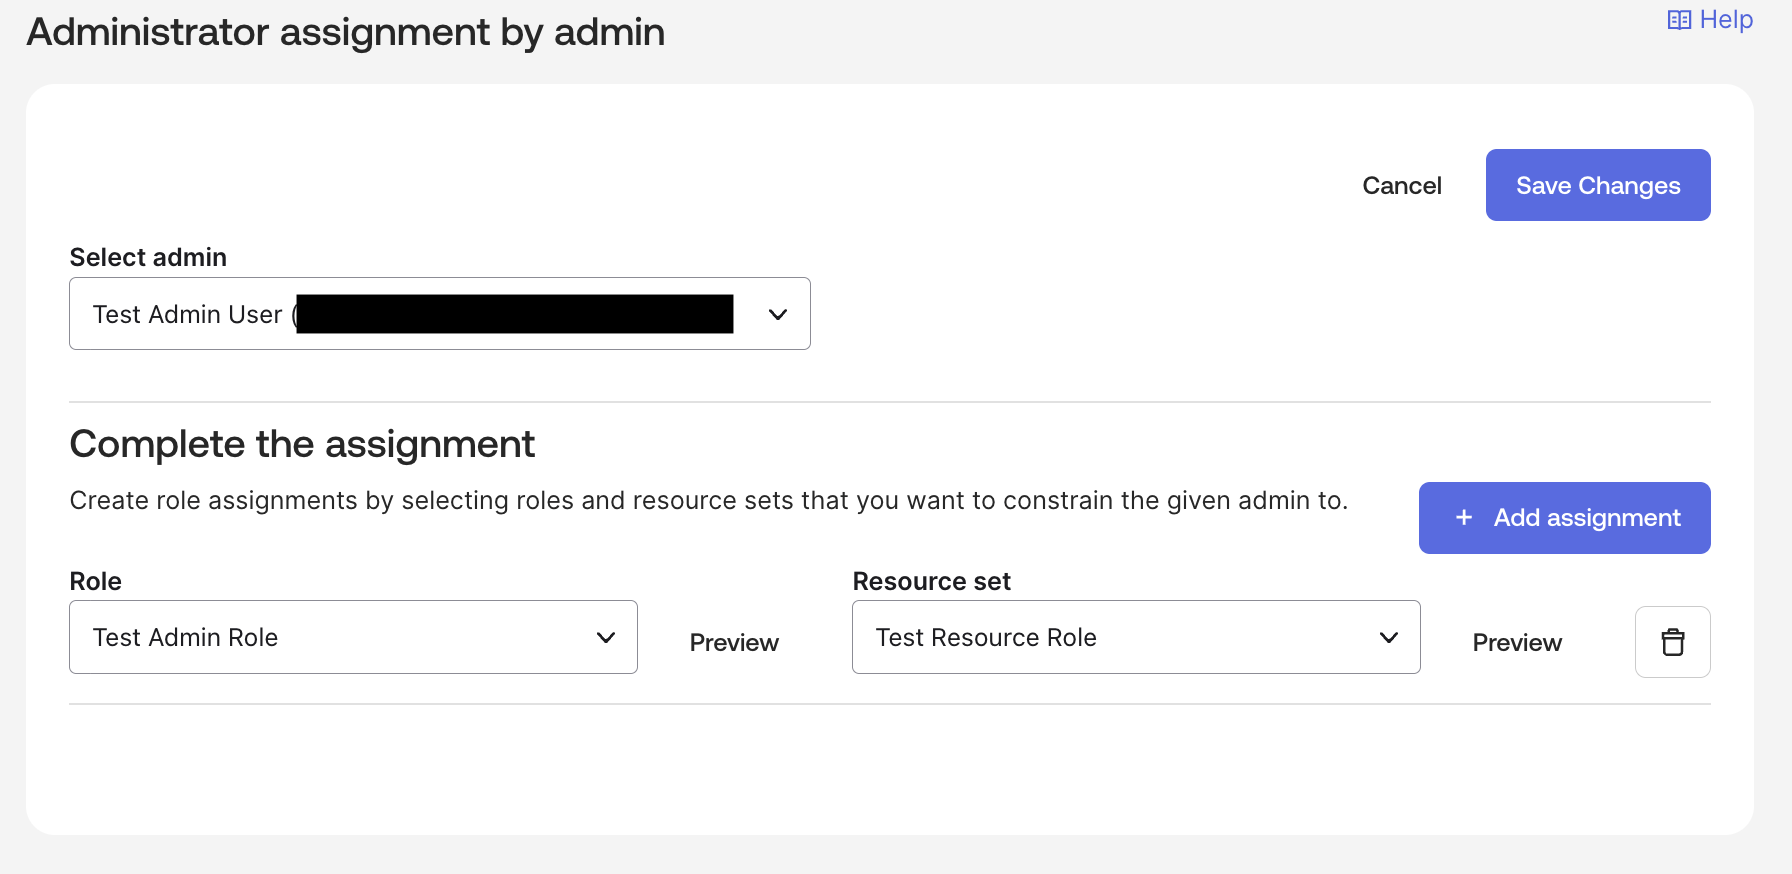The image size is (1792, 874).
Task: Delete the assignment row with trash icon
Action: 1672,642
